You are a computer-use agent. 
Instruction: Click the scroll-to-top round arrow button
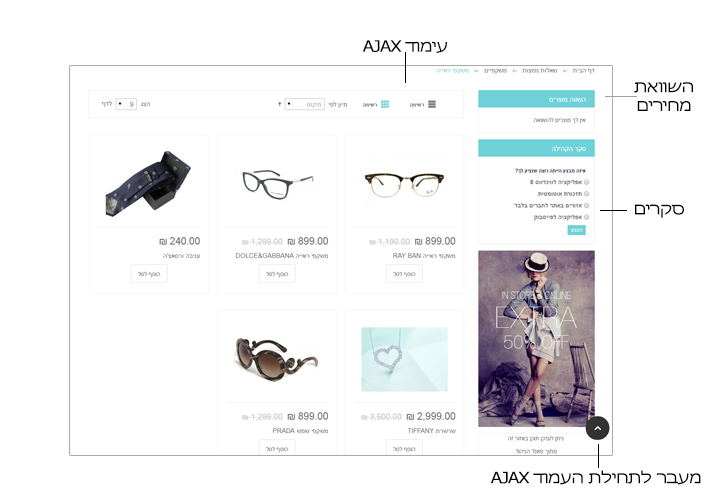[x=597, y=428]
